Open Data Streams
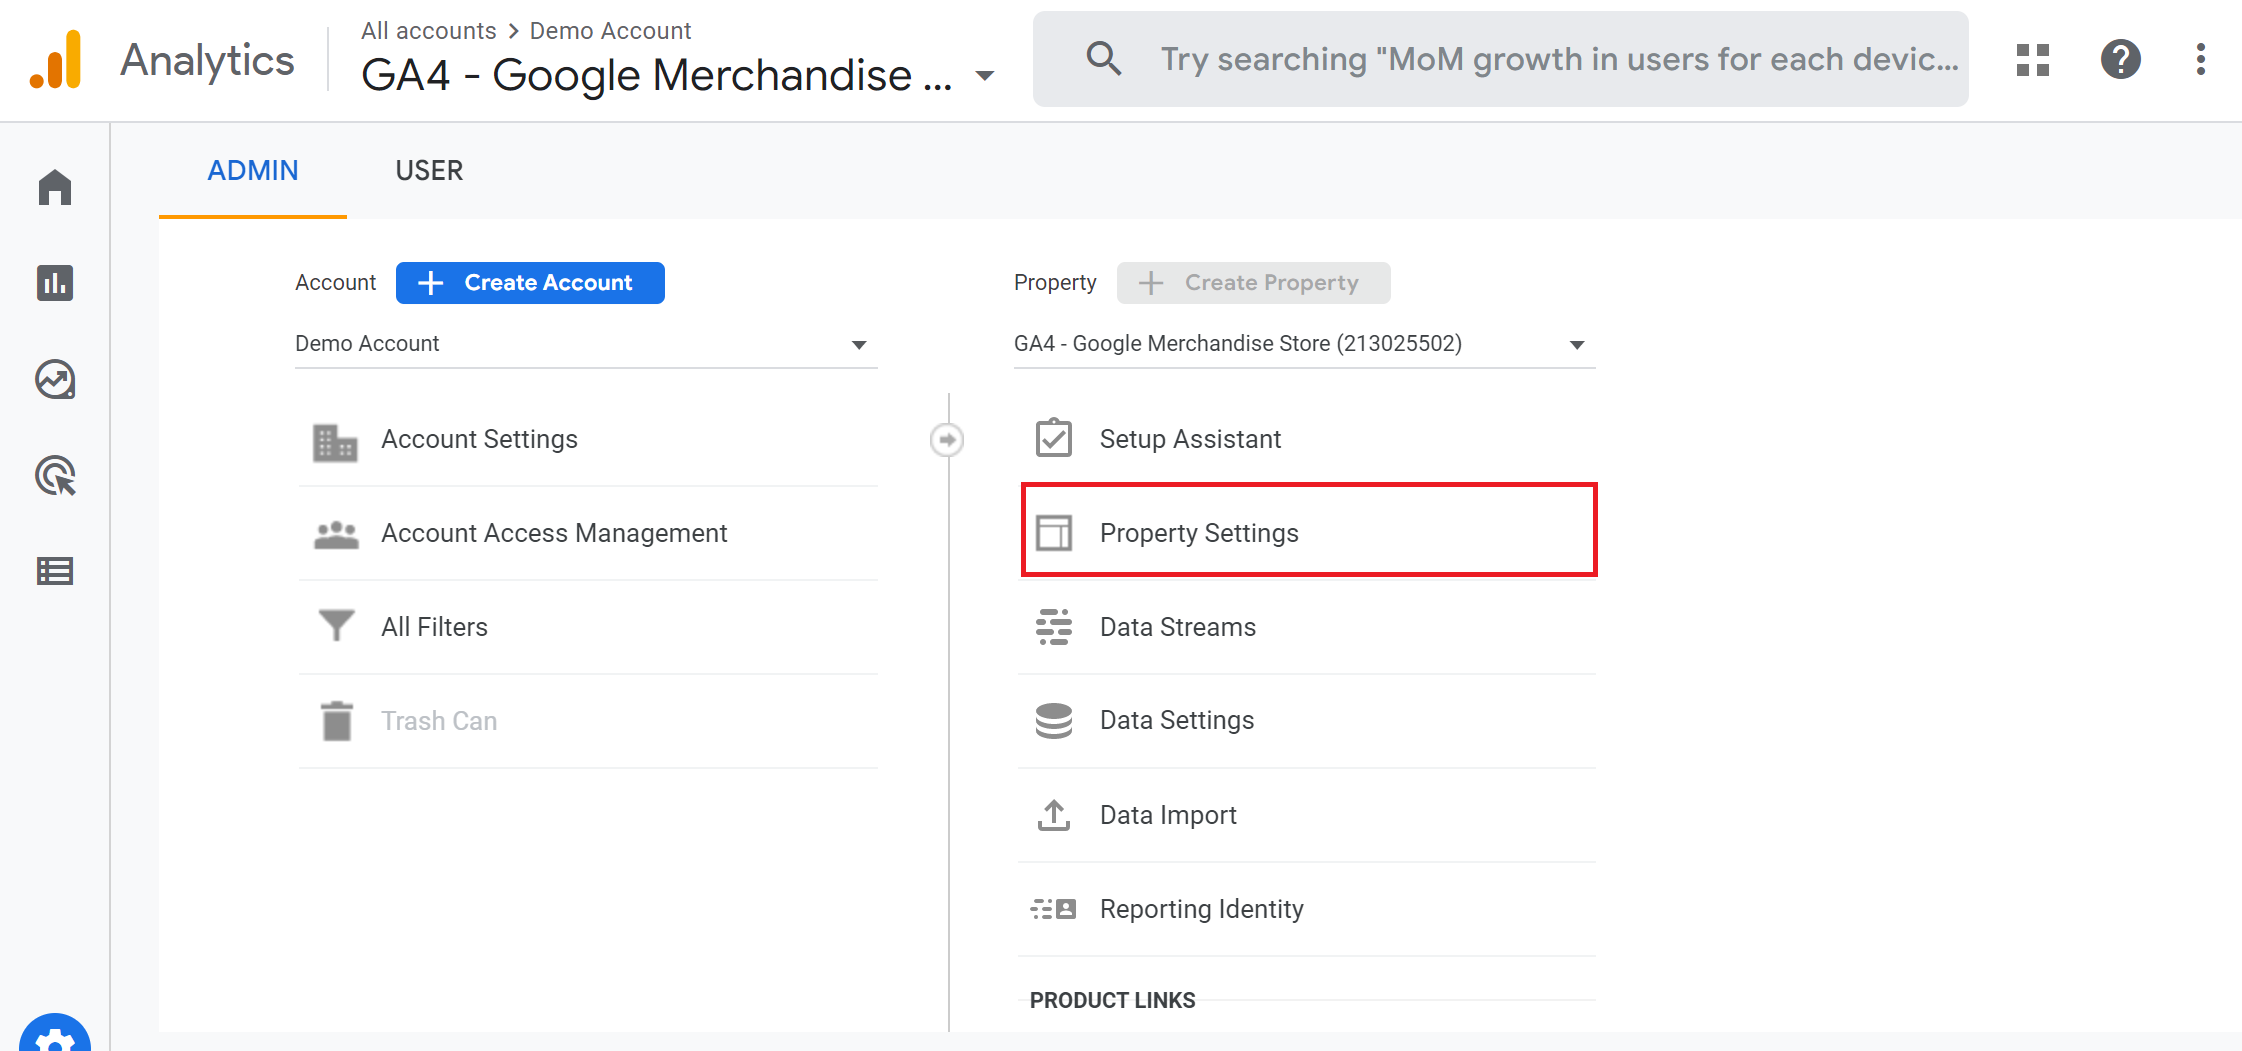 pyautogui.click(x=1307, y=627)
